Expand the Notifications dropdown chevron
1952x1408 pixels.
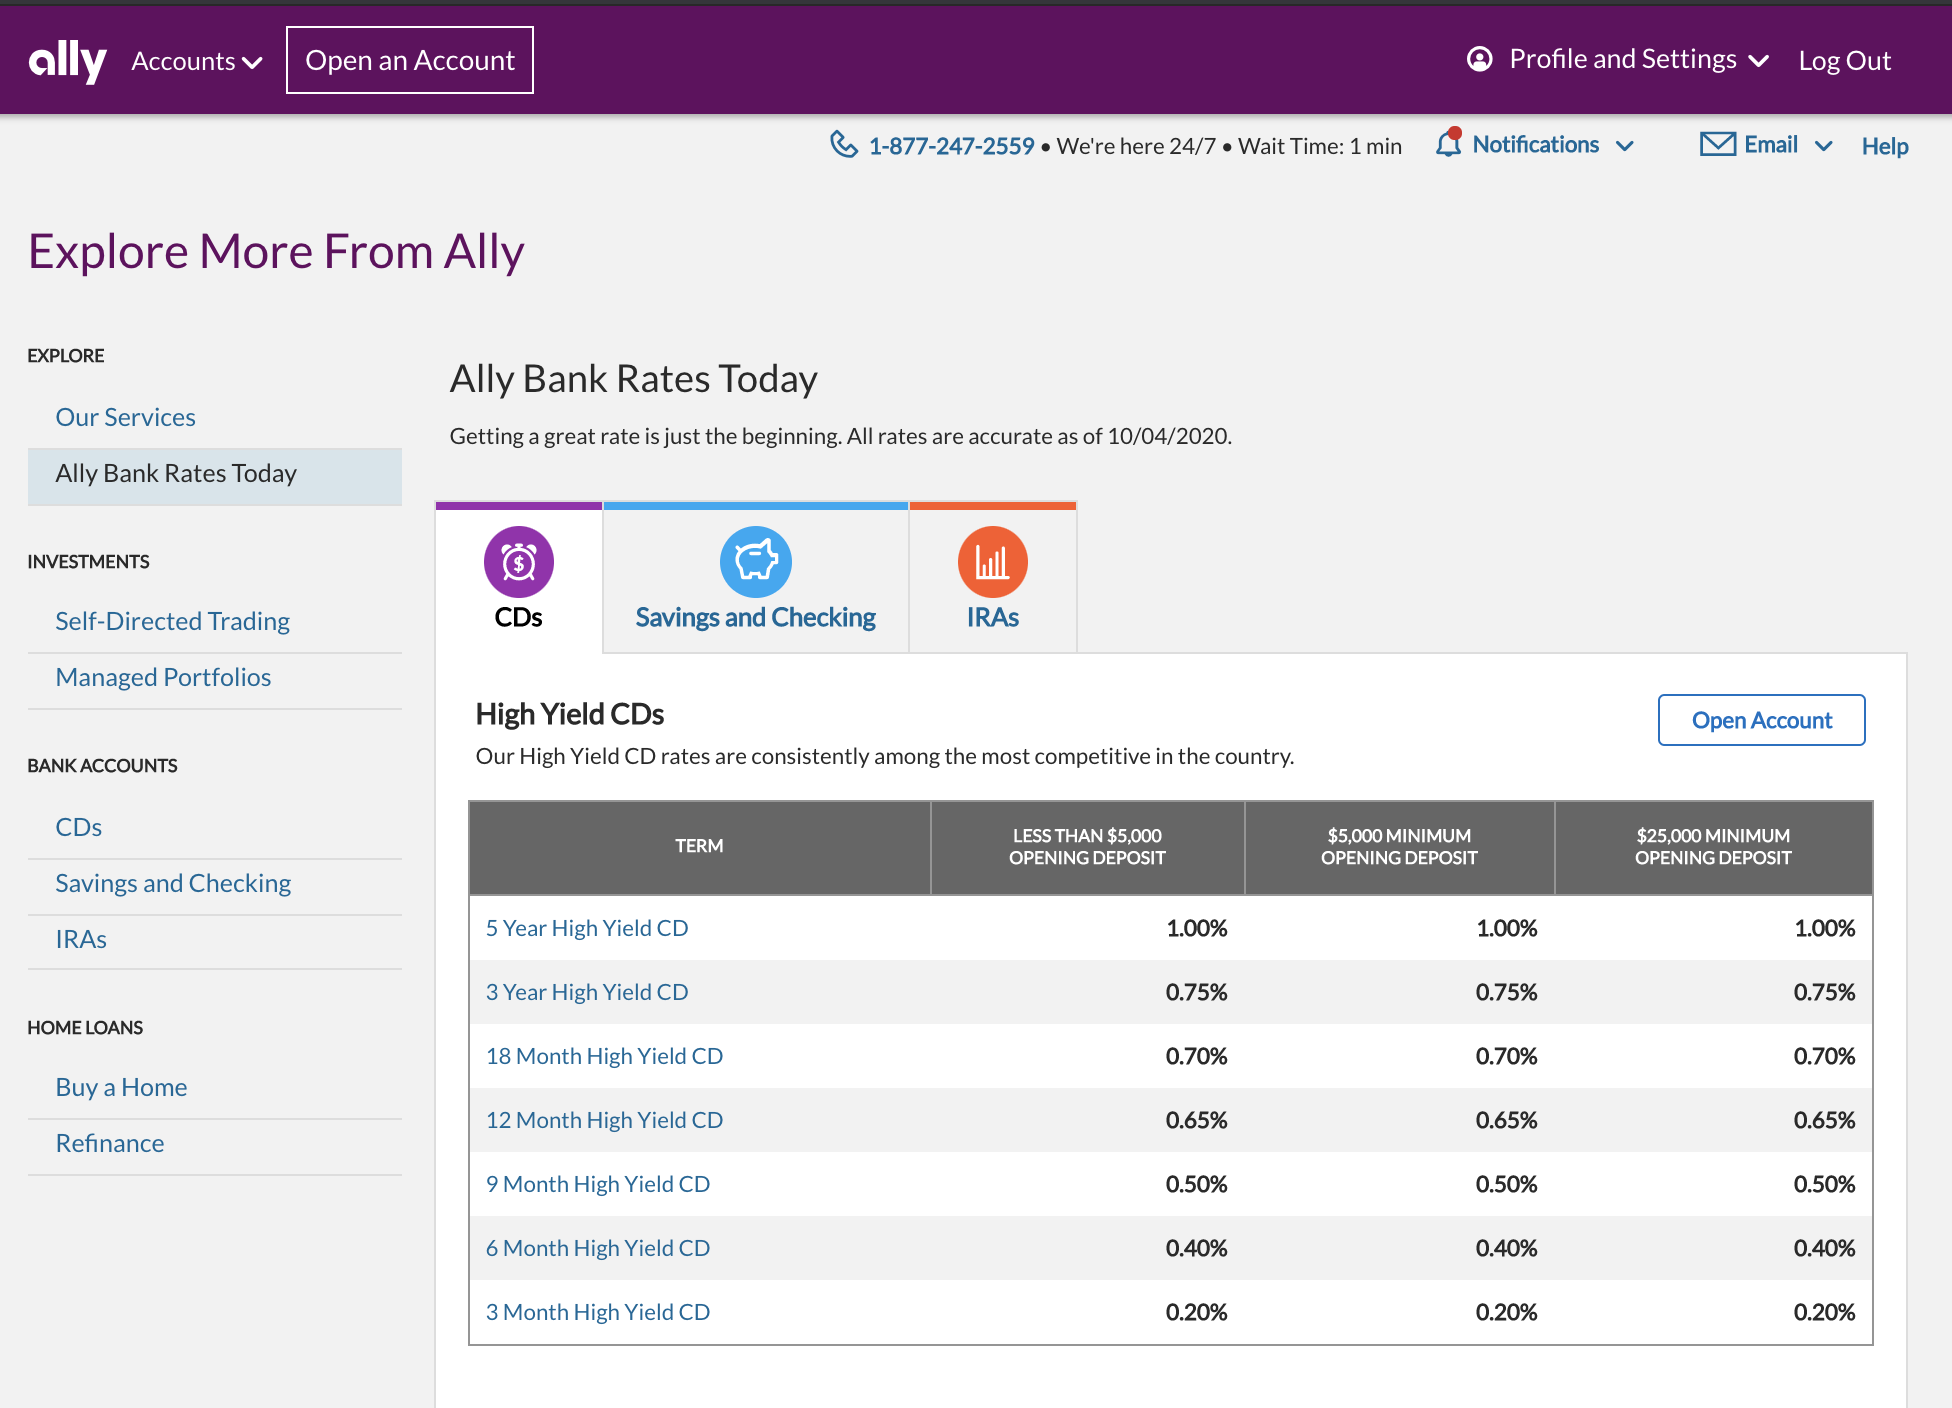[1625, 146]
